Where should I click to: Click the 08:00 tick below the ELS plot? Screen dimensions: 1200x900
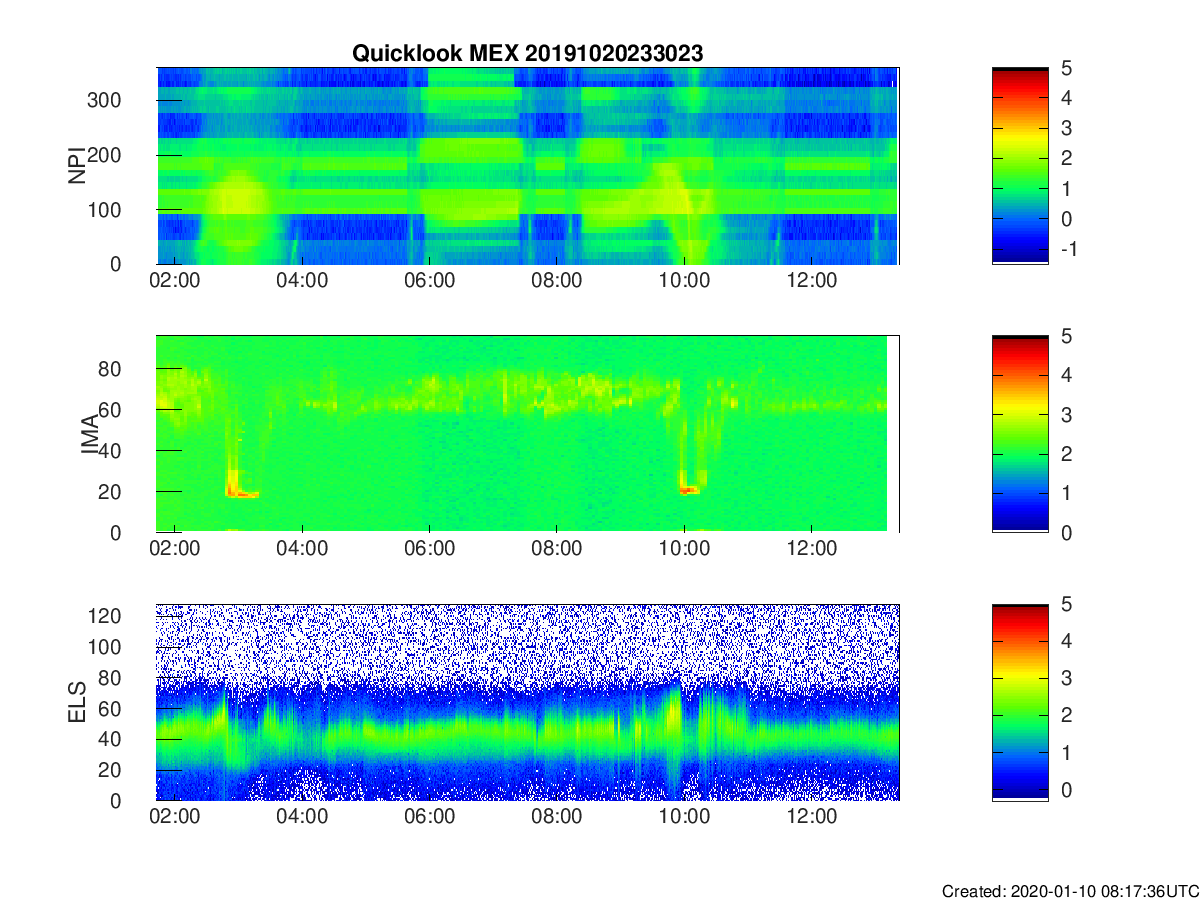click(x=557, y=818)
